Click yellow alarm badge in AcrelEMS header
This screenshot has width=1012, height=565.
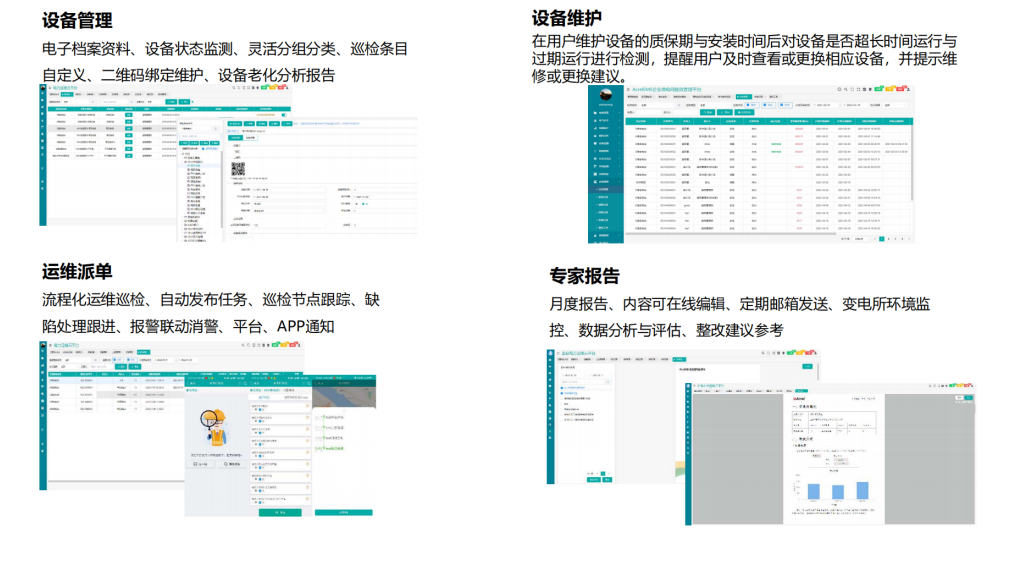(x=888, y=88)
